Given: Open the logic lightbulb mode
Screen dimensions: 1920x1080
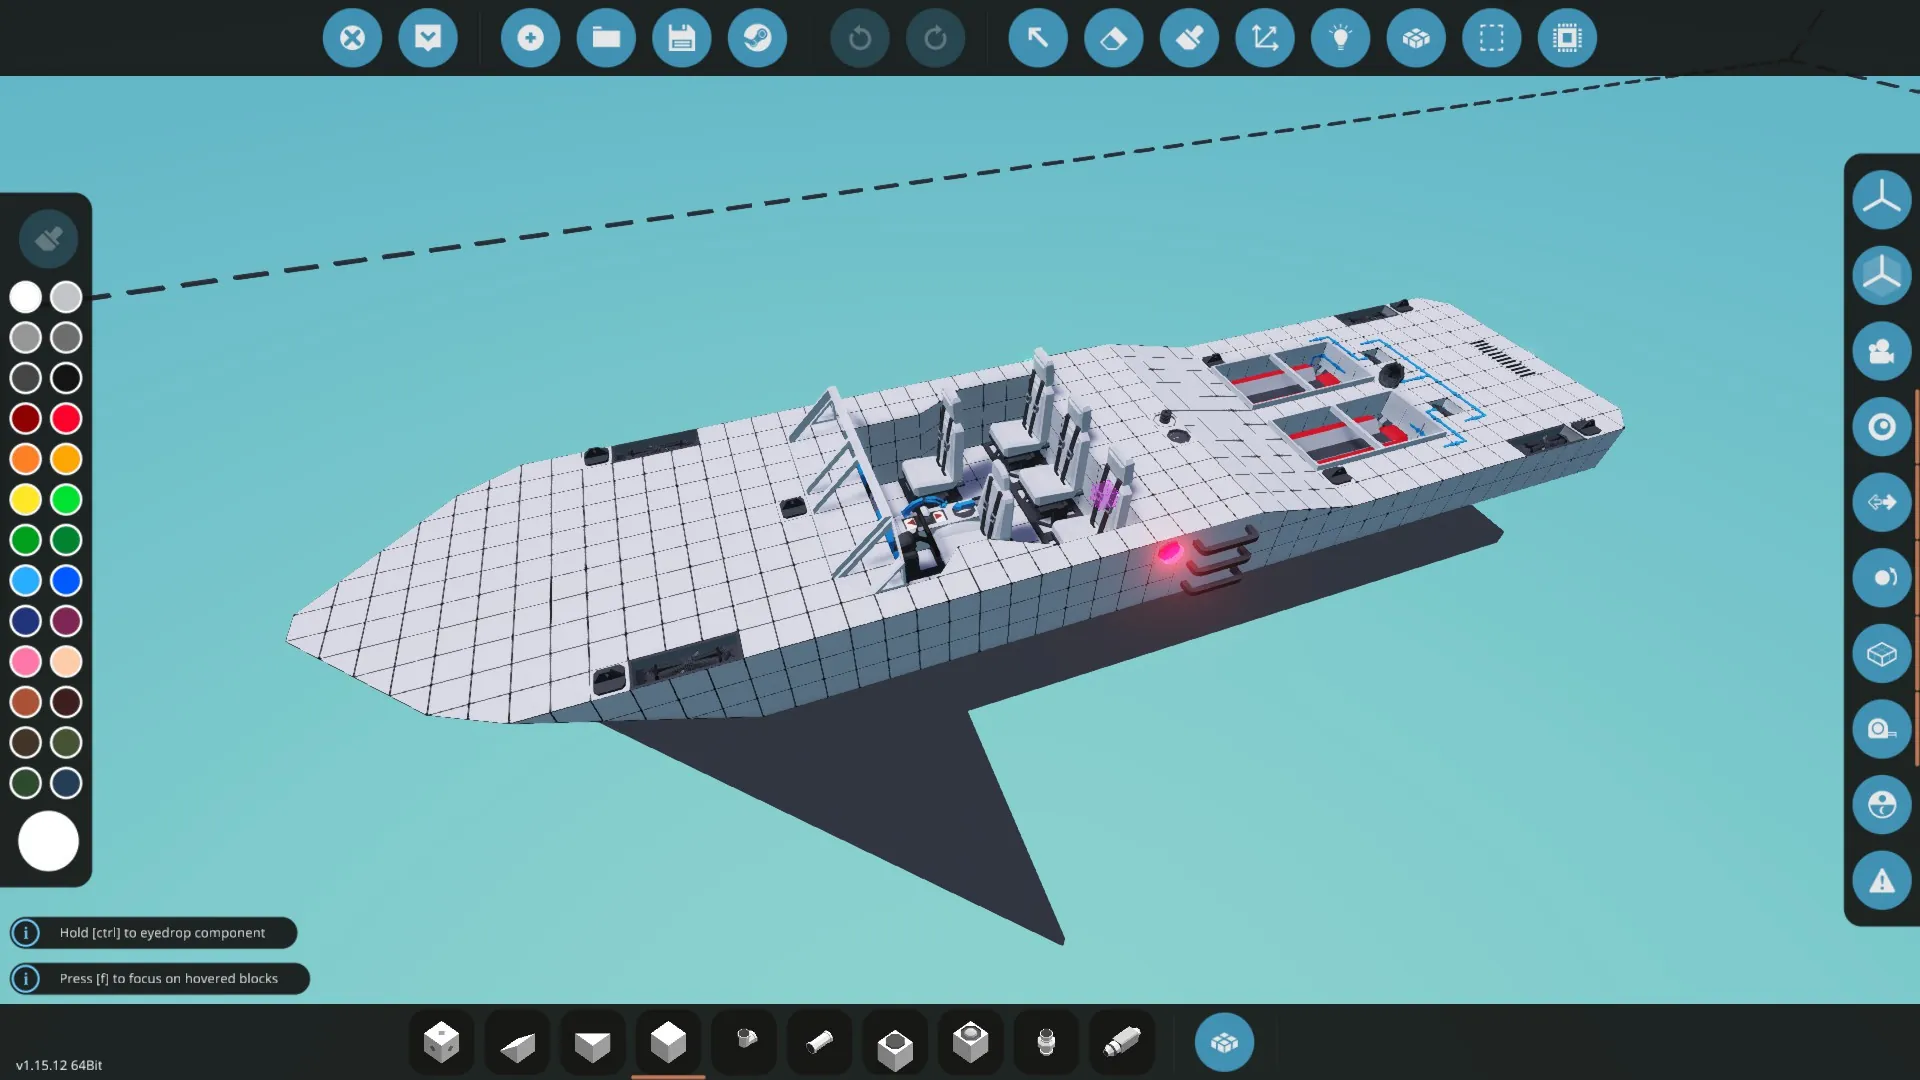Looking at the screenshot, I should (x=1340, y=38).
